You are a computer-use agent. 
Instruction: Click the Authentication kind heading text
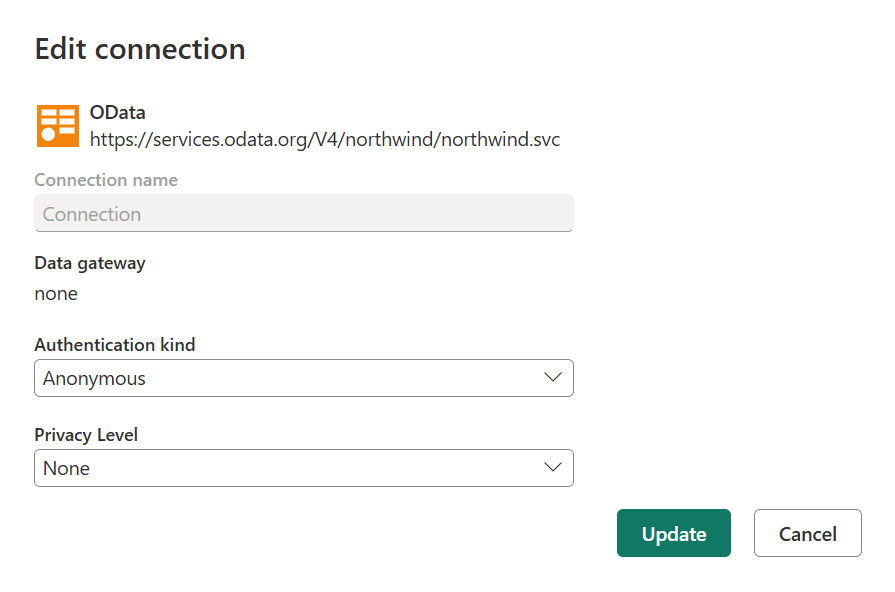(x=115, y=344)
